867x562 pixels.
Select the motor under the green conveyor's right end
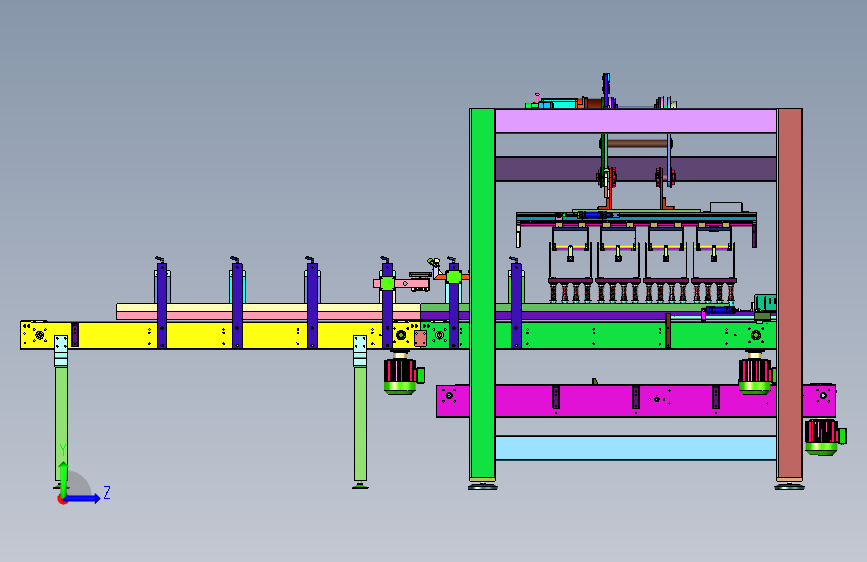[x=756, y=375]
